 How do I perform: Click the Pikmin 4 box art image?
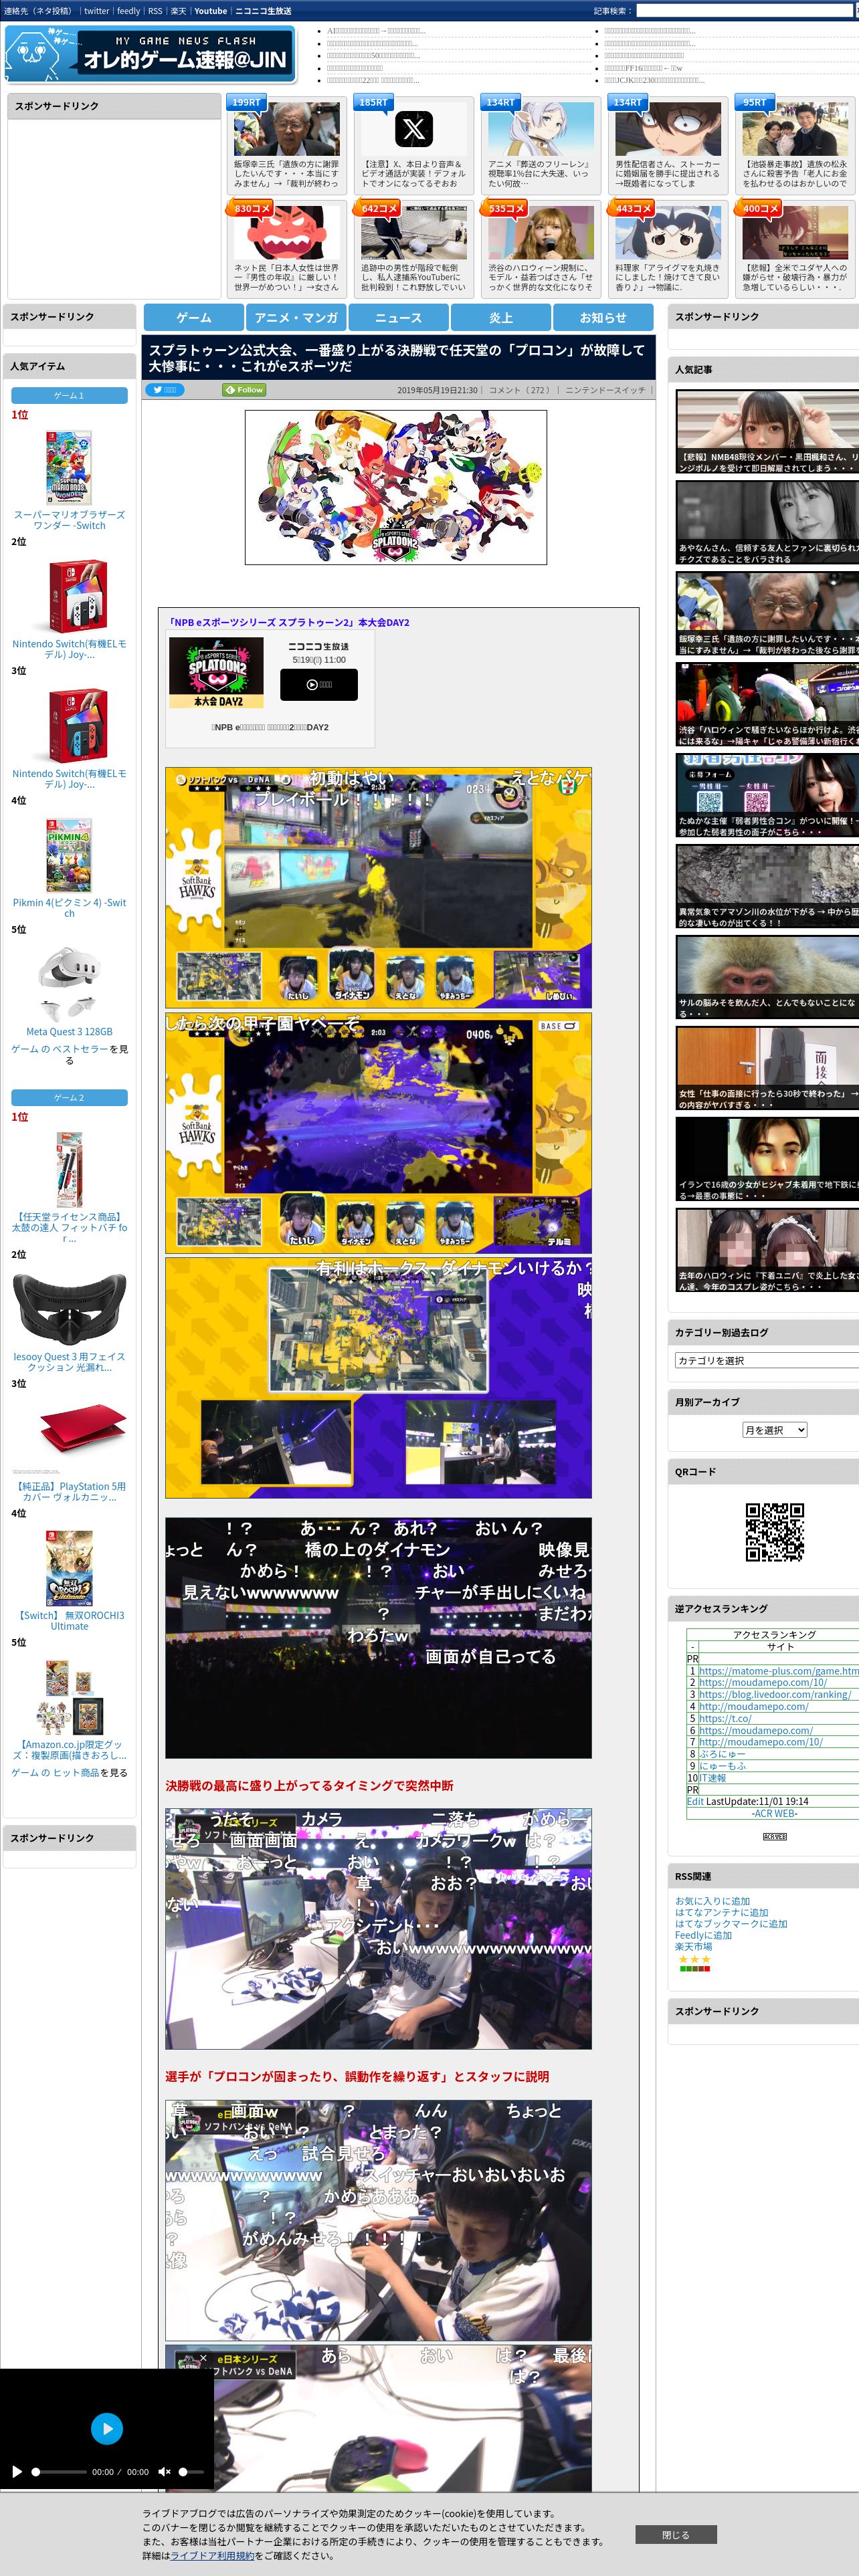[x=69, y=855]
